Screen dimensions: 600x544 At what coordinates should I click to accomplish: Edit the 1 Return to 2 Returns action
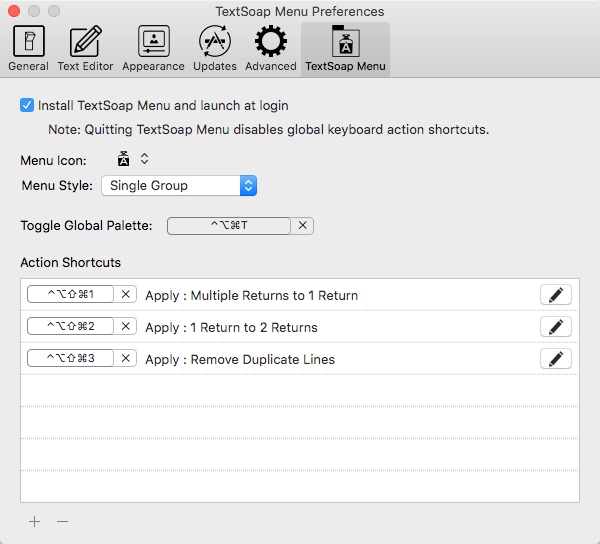(555, 327)
